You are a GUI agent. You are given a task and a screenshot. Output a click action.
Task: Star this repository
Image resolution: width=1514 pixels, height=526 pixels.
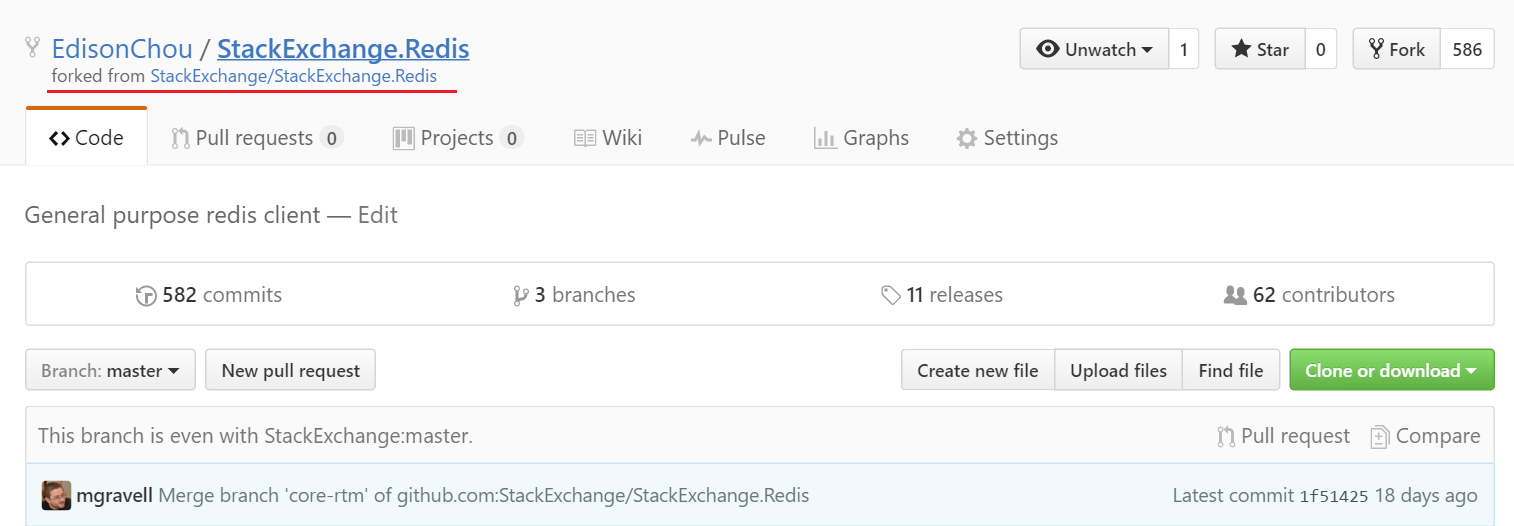[x=1260, y=49]
